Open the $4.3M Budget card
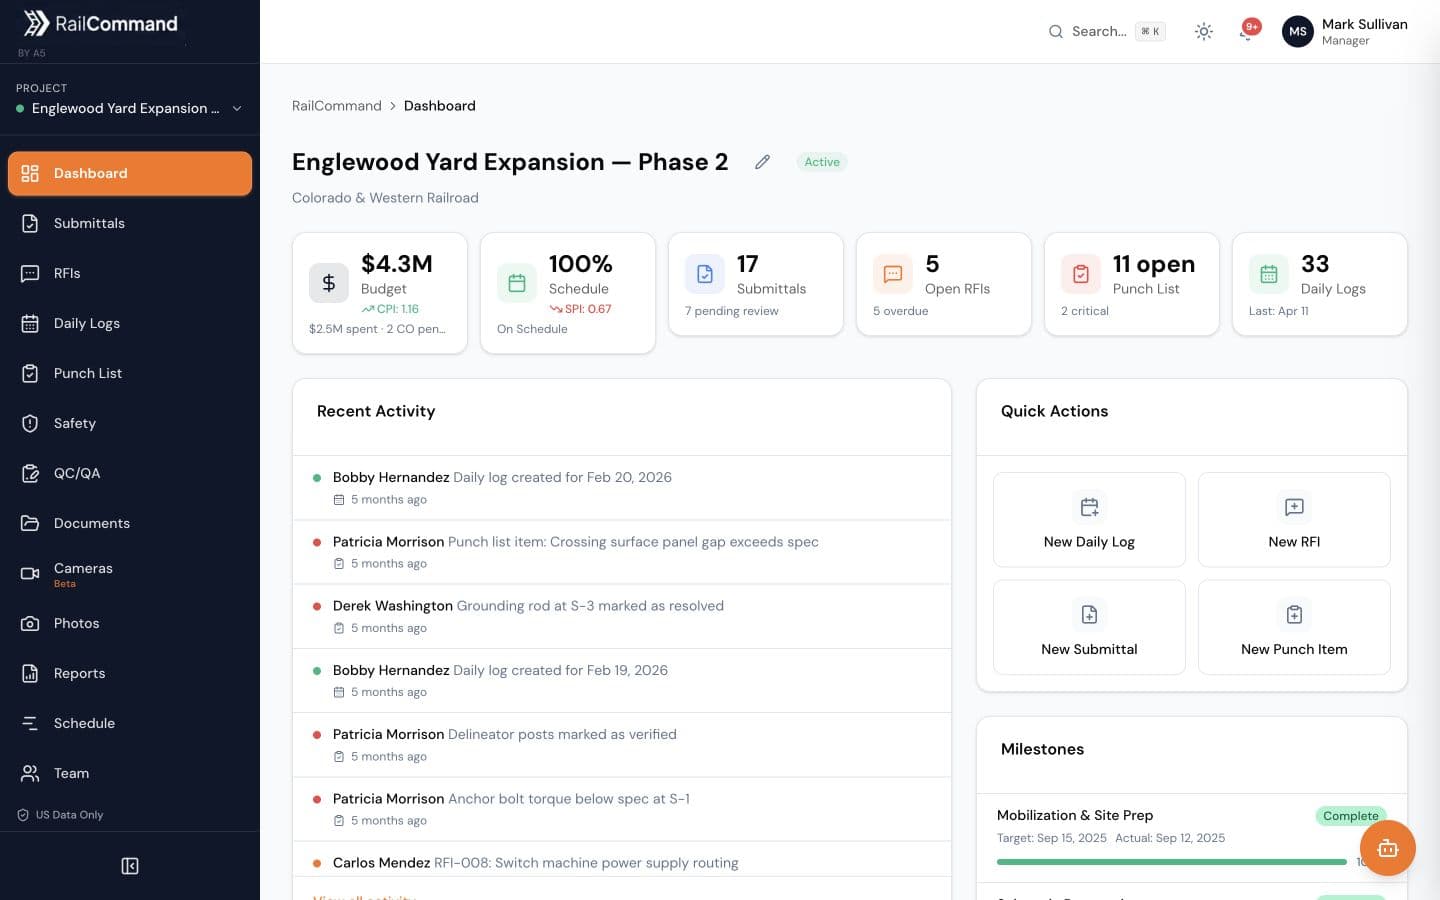Image resolution: width=1440 pixels, height=900 pixels. click(380, 293)
